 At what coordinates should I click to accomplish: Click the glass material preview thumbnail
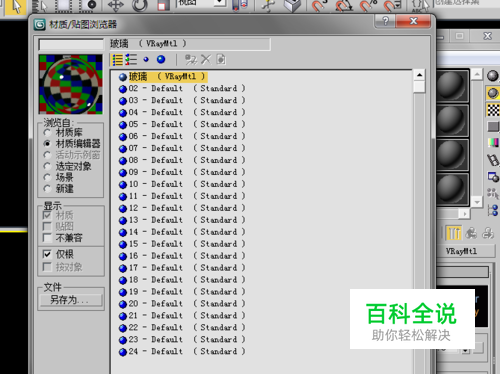(71, 84)
